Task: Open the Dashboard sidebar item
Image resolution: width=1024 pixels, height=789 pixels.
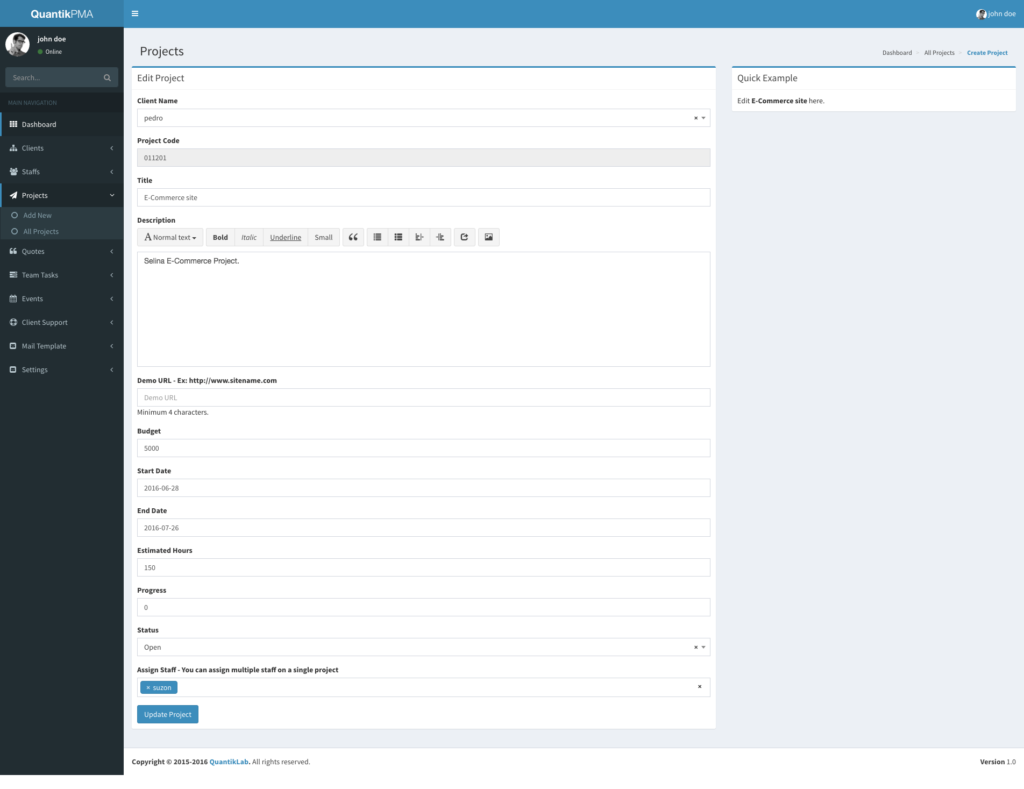Action: (x=61, y=124)
